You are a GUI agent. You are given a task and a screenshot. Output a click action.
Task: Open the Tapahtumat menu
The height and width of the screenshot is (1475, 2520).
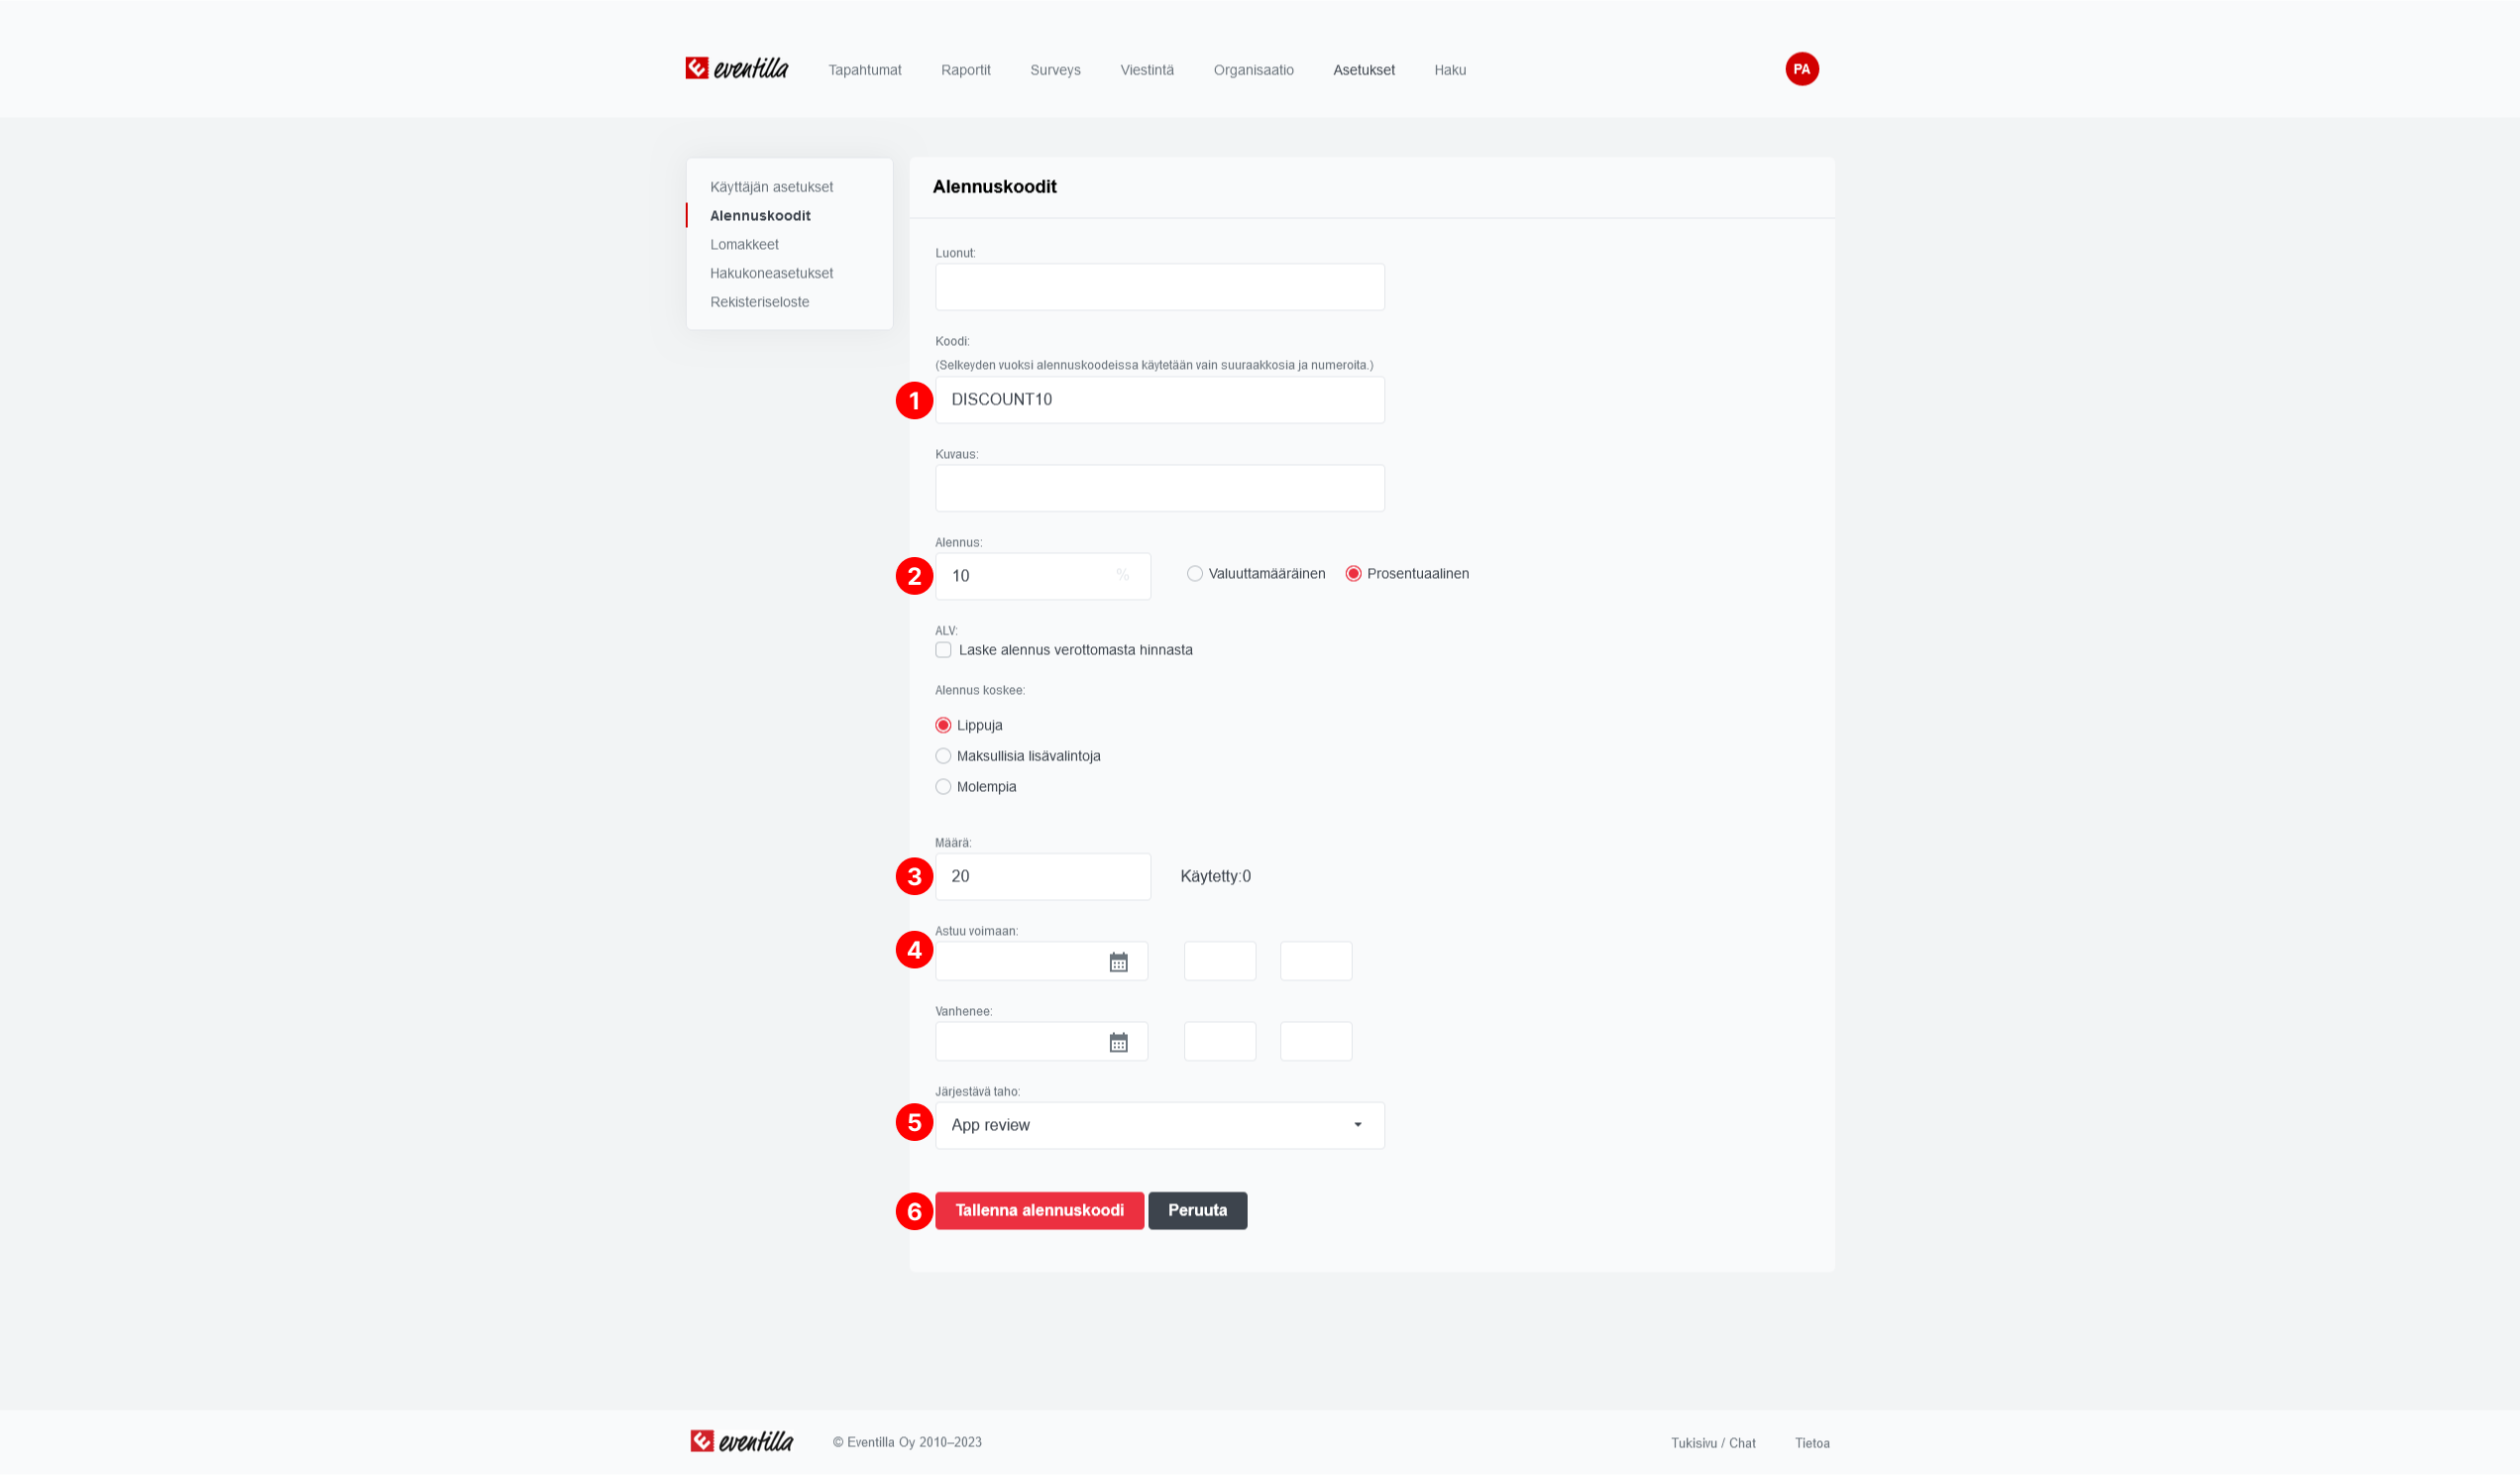(864, 70)
